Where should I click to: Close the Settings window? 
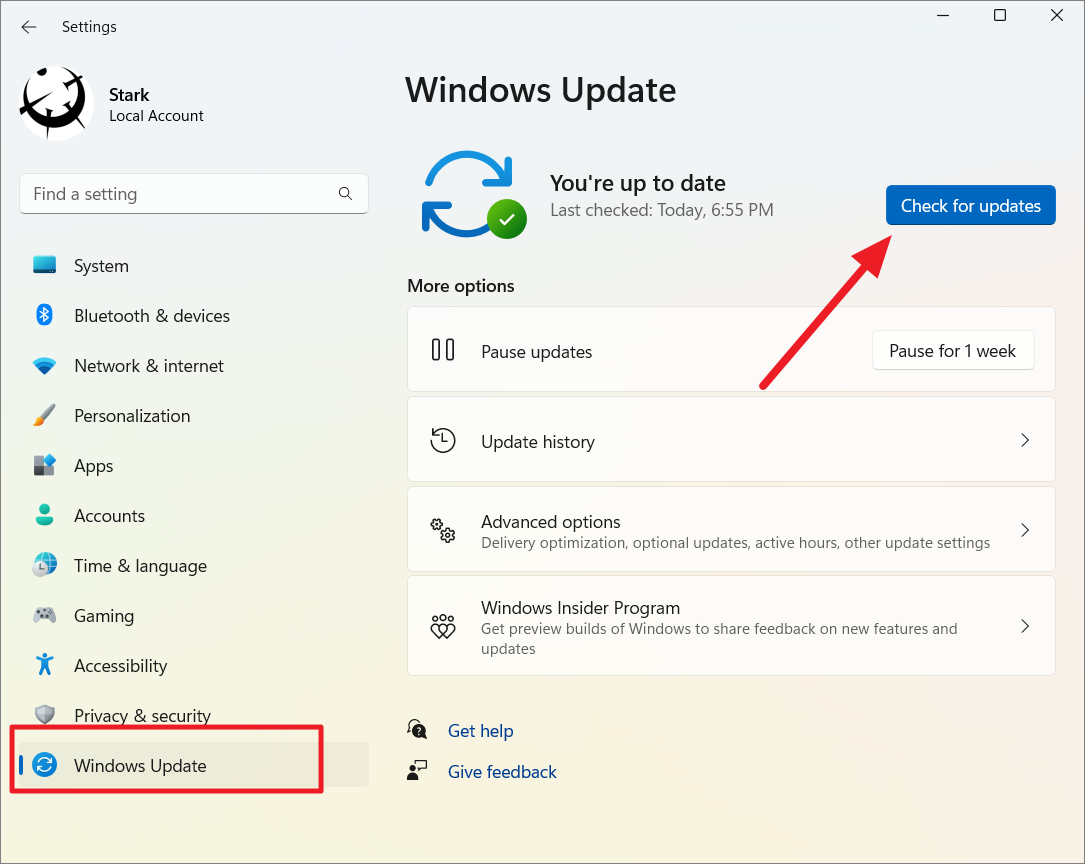click(x=1057, y=15)
